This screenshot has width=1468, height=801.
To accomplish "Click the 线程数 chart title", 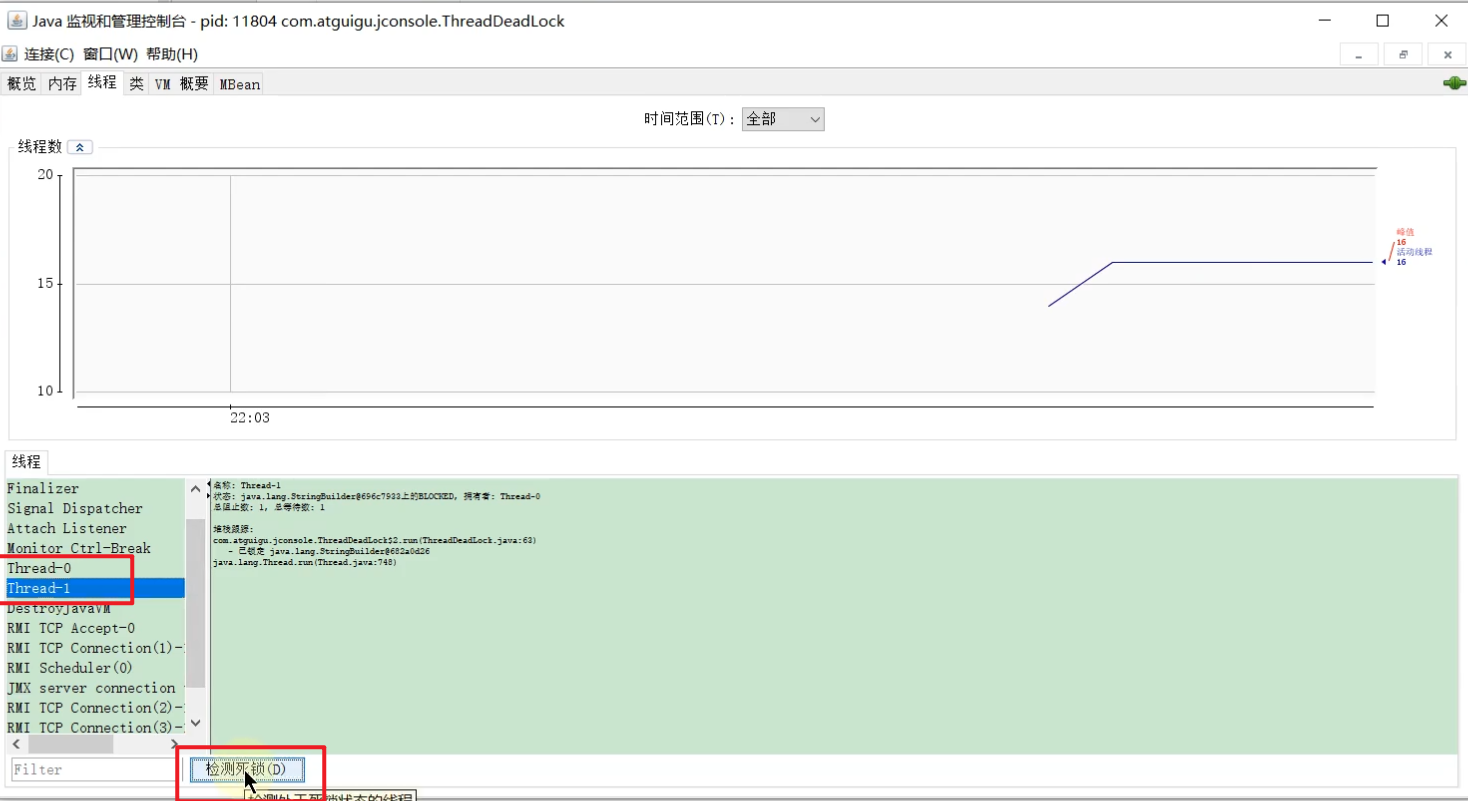I will 40,147.
